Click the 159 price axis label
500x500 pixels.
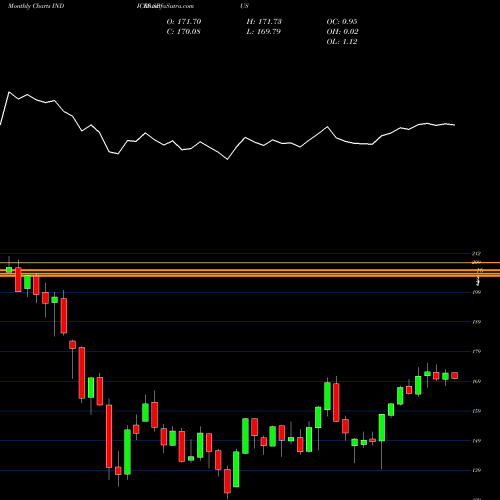[477, 411]
